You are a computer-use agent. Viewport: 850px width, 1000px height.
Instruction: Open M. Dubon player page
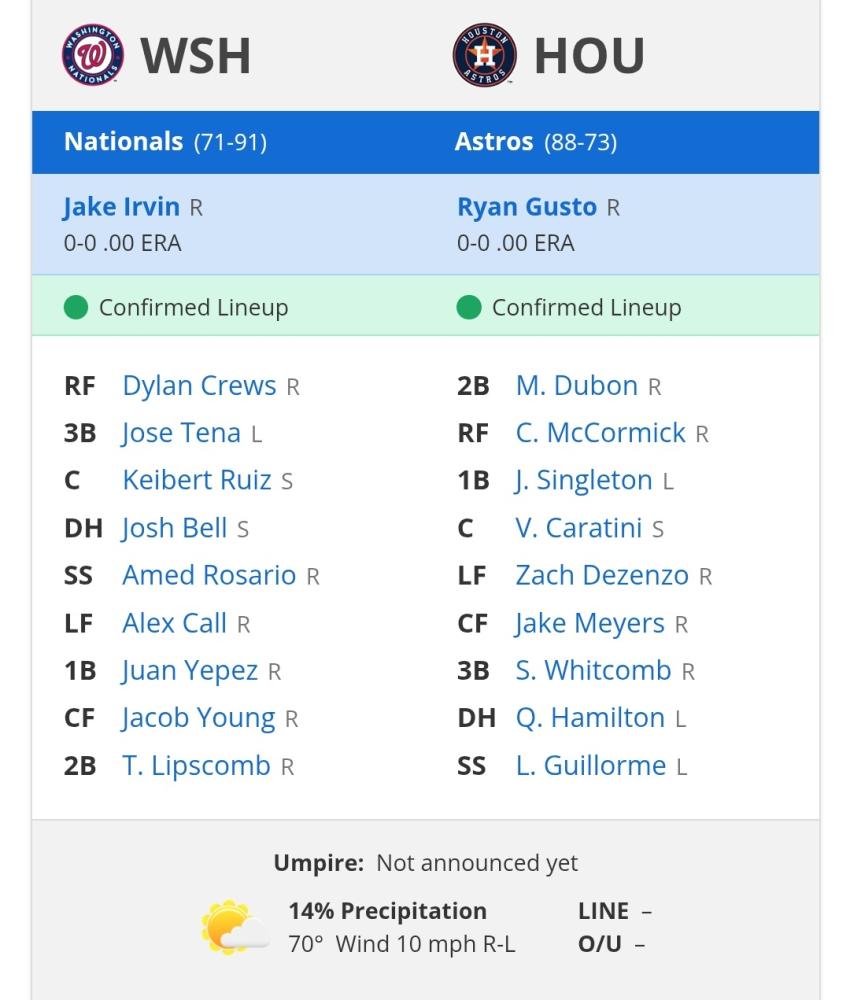pyautogui.click(x=576, y=386)
